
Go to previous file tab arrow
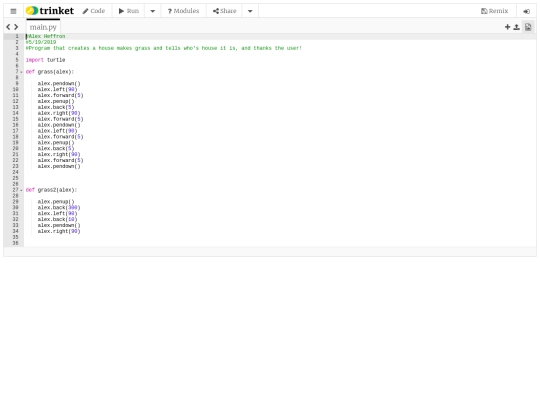8,27
